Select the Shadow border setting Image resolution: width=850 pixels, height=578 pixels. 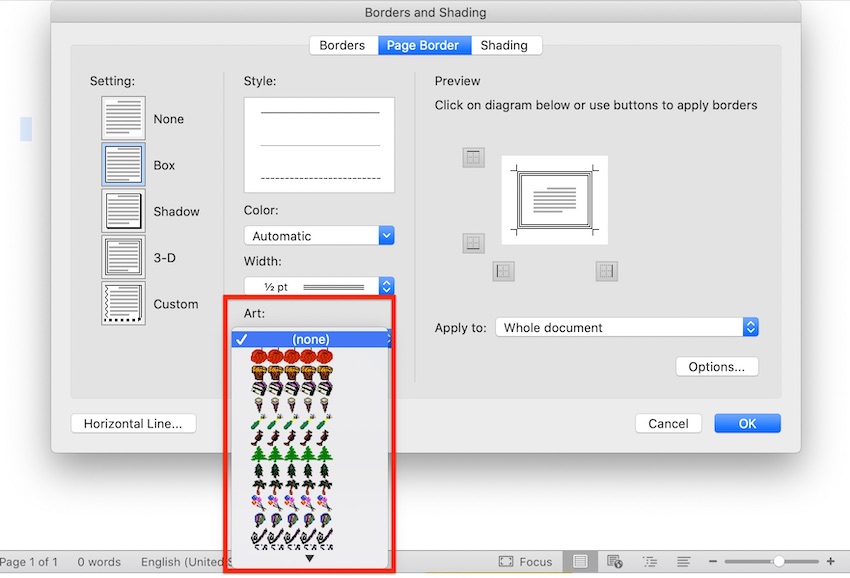122,211
